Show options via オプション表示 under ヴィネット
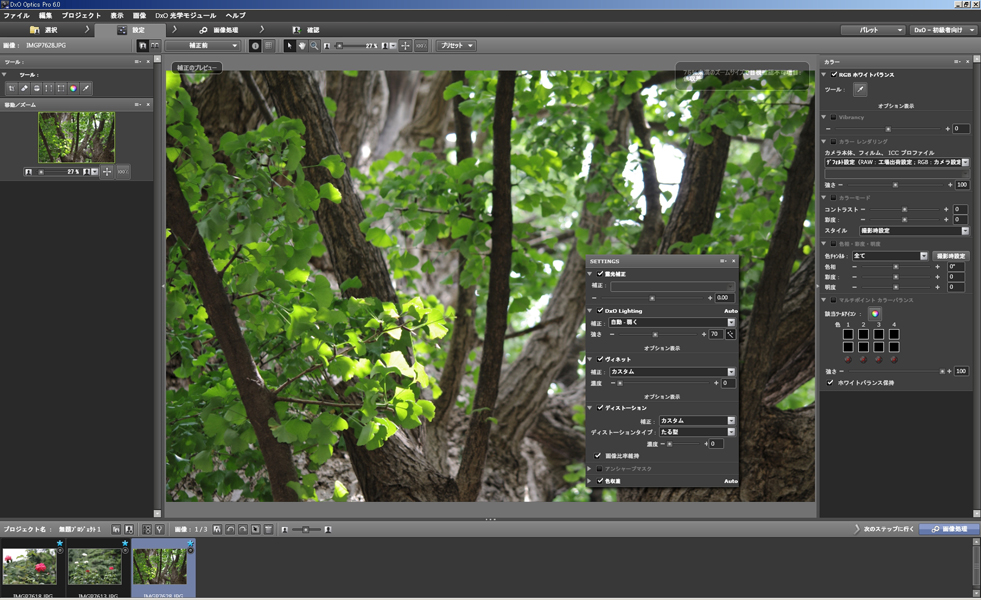This screenshot has width=981, height=600. coord(662,395)
